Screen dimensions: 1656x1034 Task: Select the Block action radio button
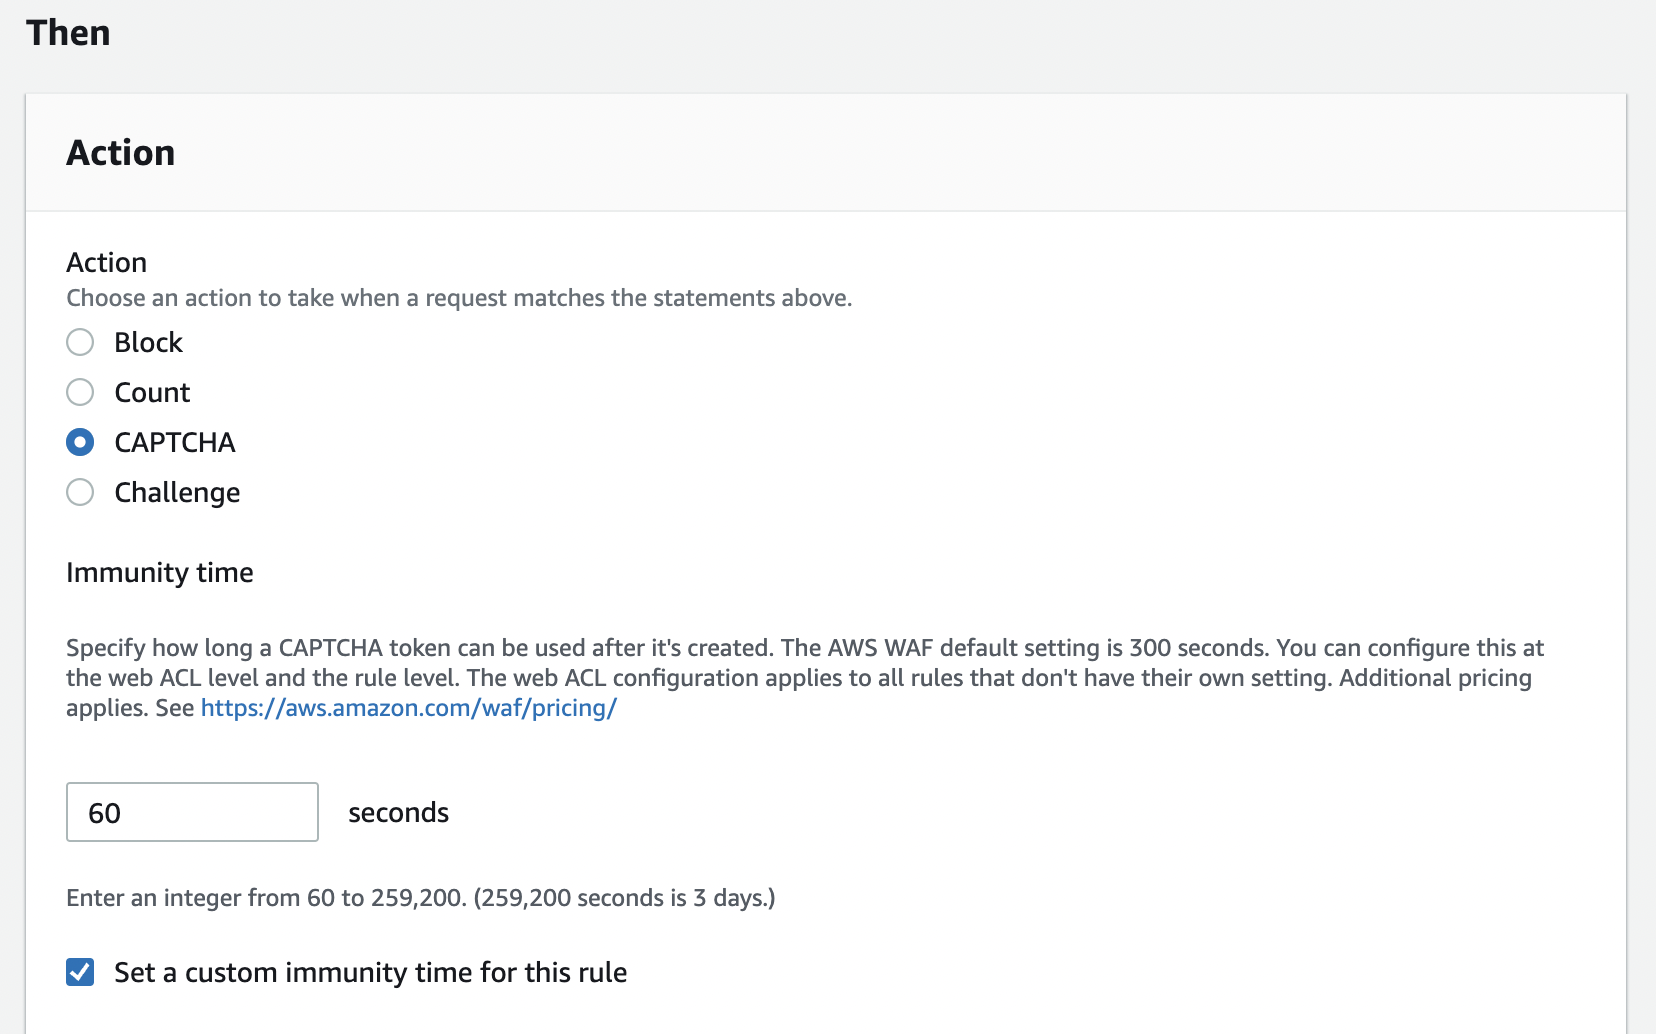tap(80, 342)
